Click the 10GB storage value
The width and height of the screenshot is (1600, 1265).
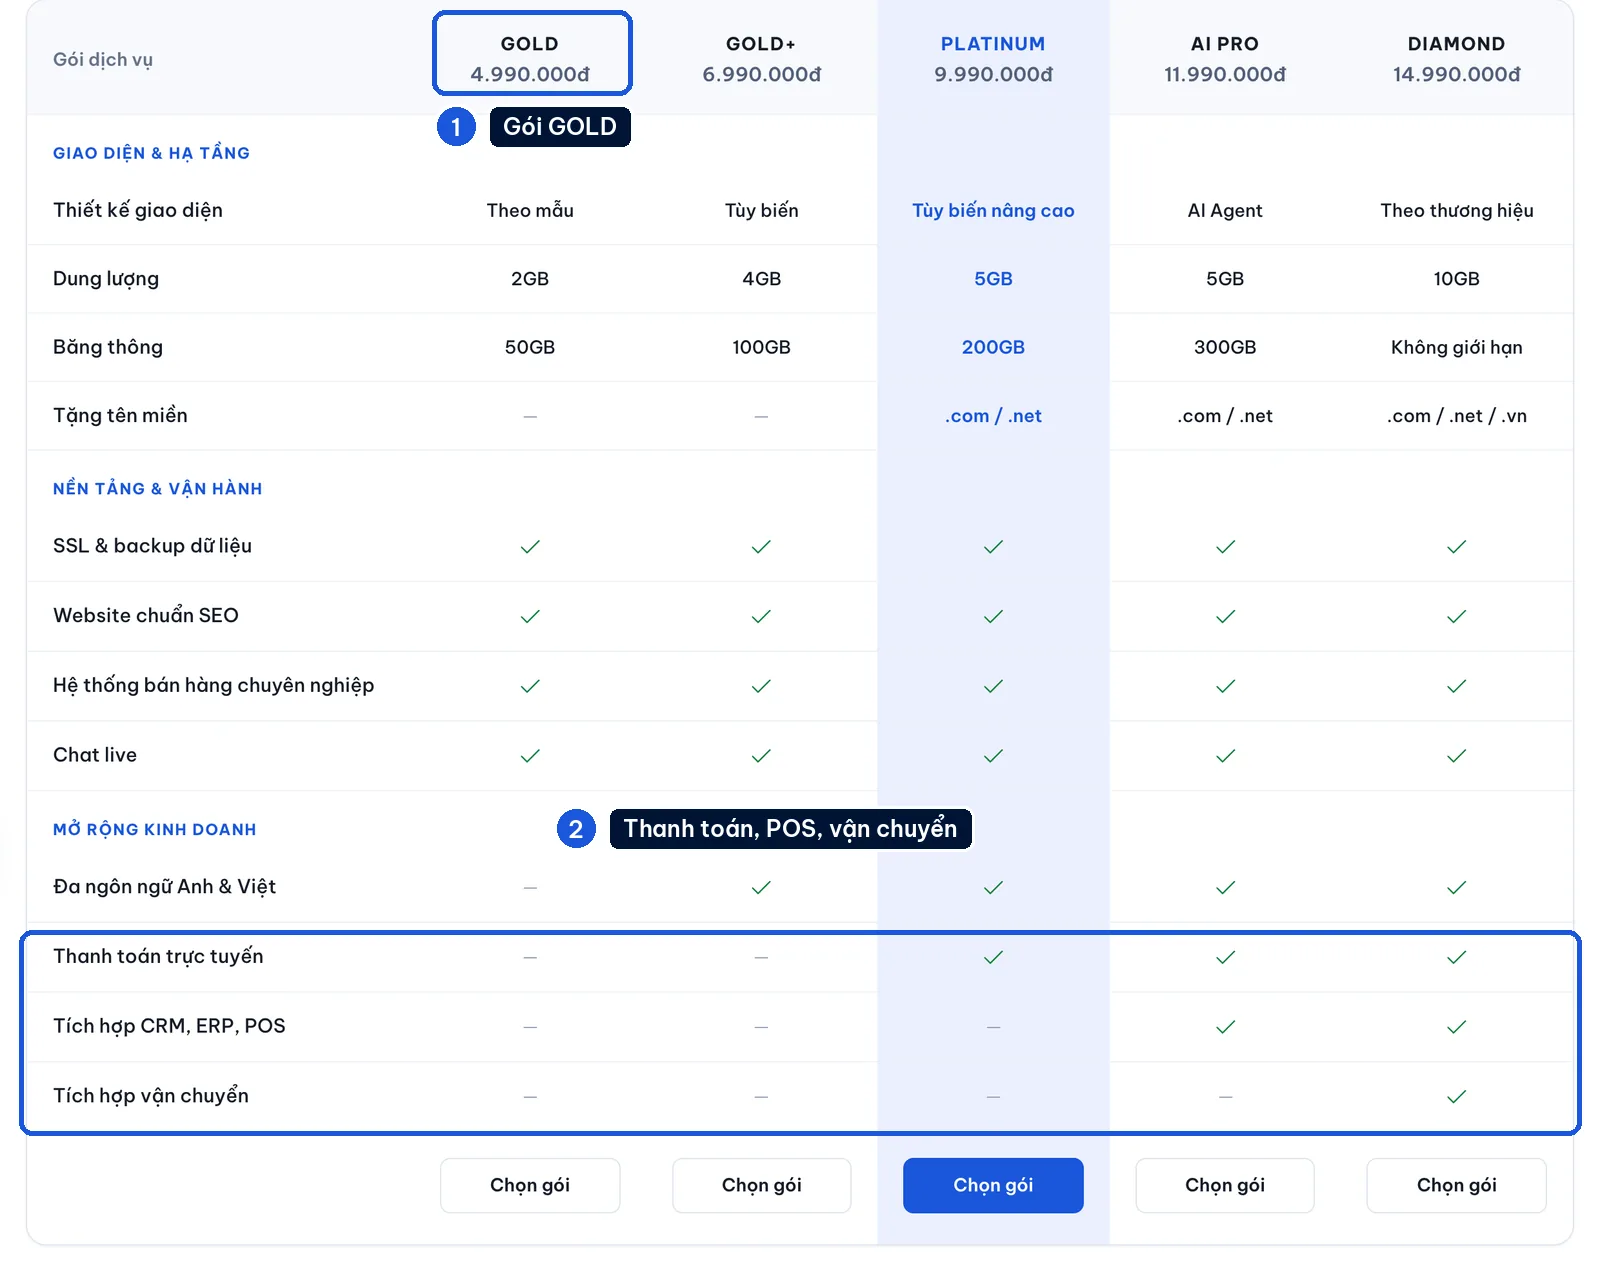pos(1456,279)
